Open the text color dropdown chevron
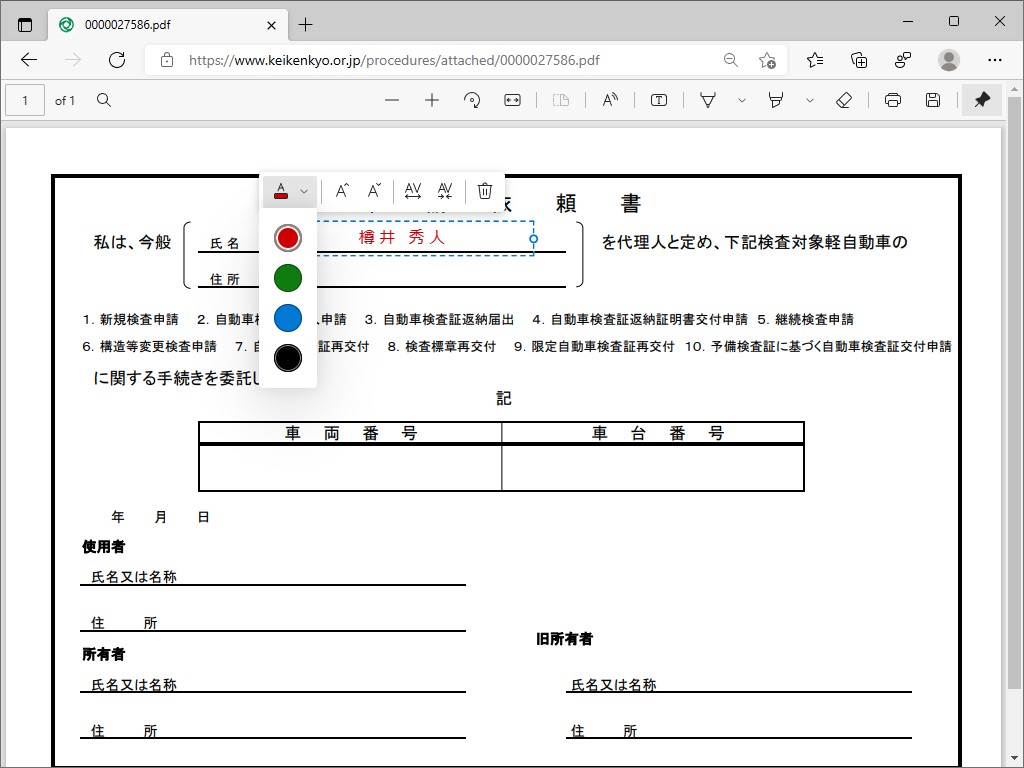This screenshot has width=1024, height=768. point(302,190)
